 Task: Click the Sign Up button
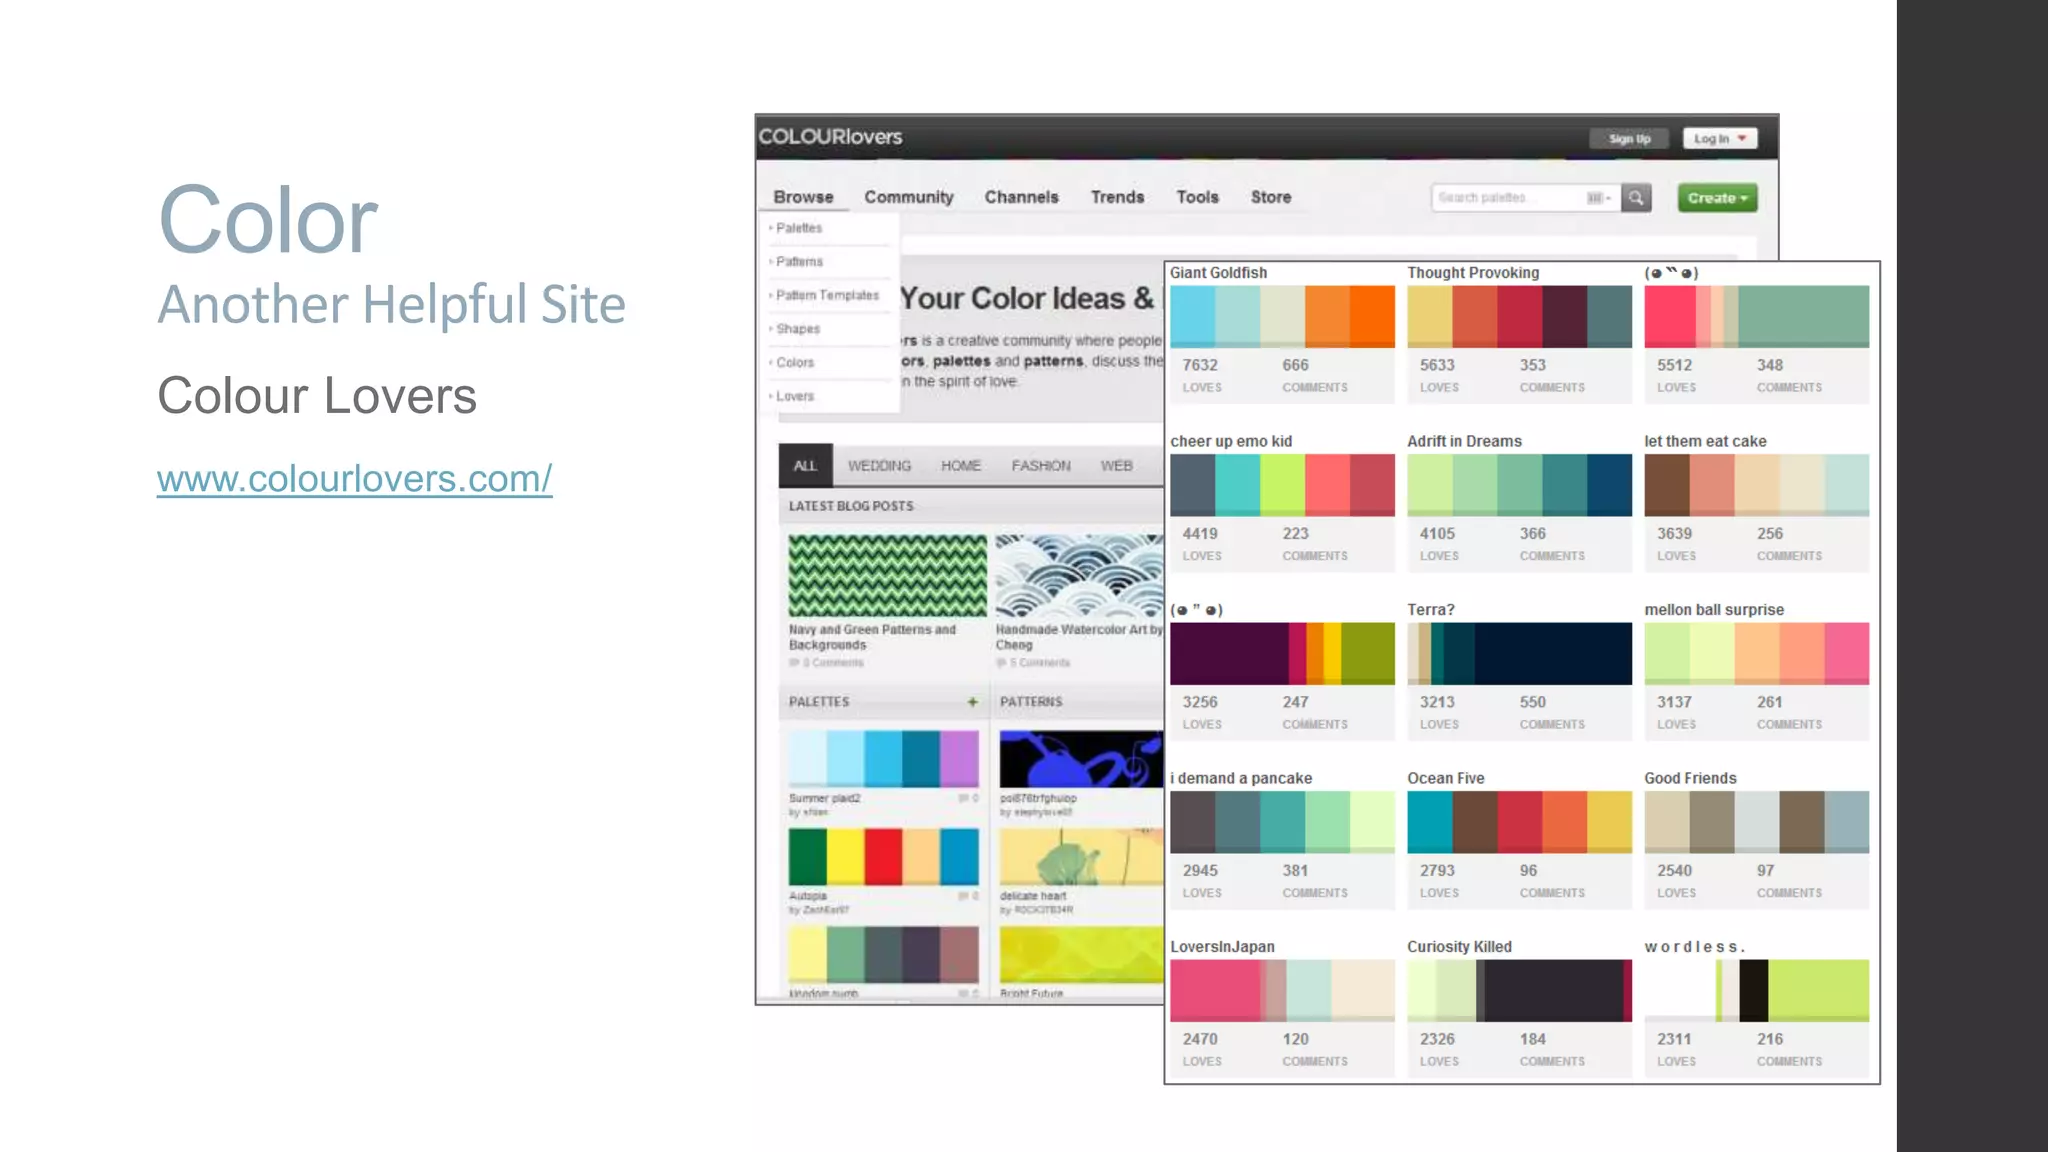[x=1629, y=139]
